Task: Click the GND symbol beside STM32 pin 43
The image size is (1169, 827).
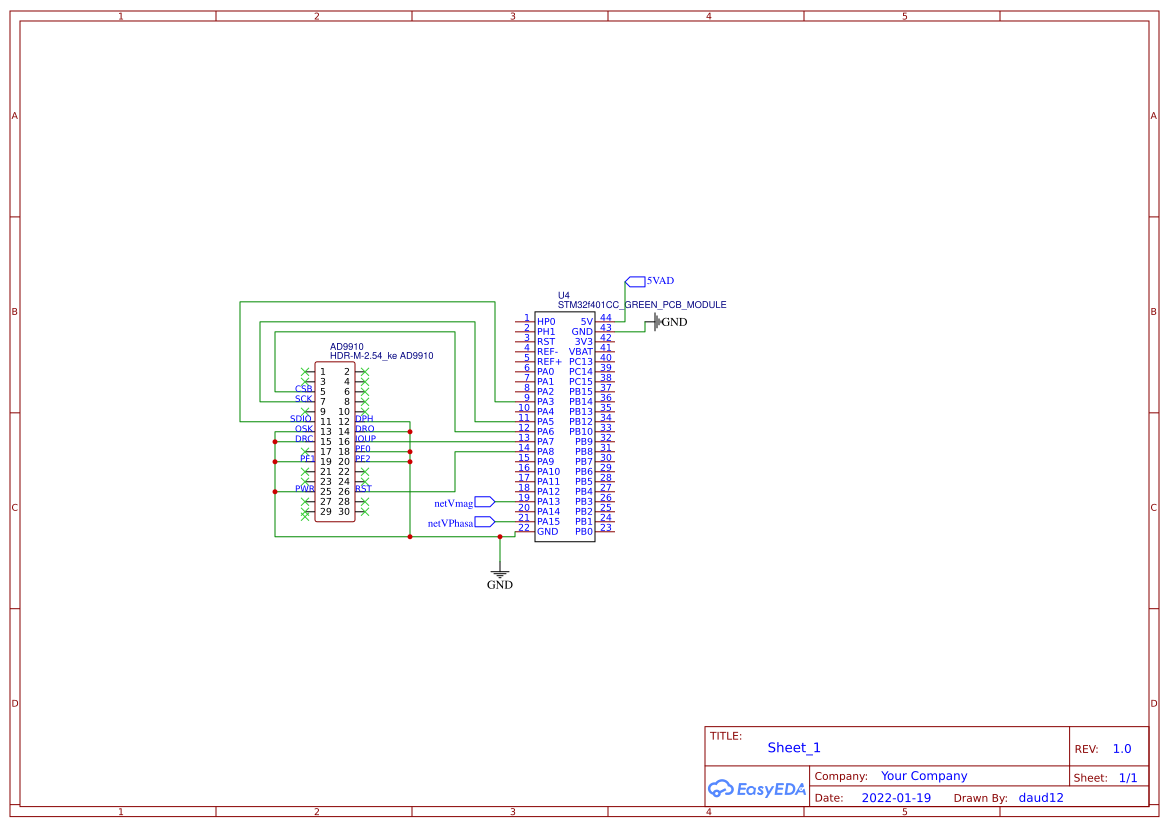Action: click(x=657, y=322)
